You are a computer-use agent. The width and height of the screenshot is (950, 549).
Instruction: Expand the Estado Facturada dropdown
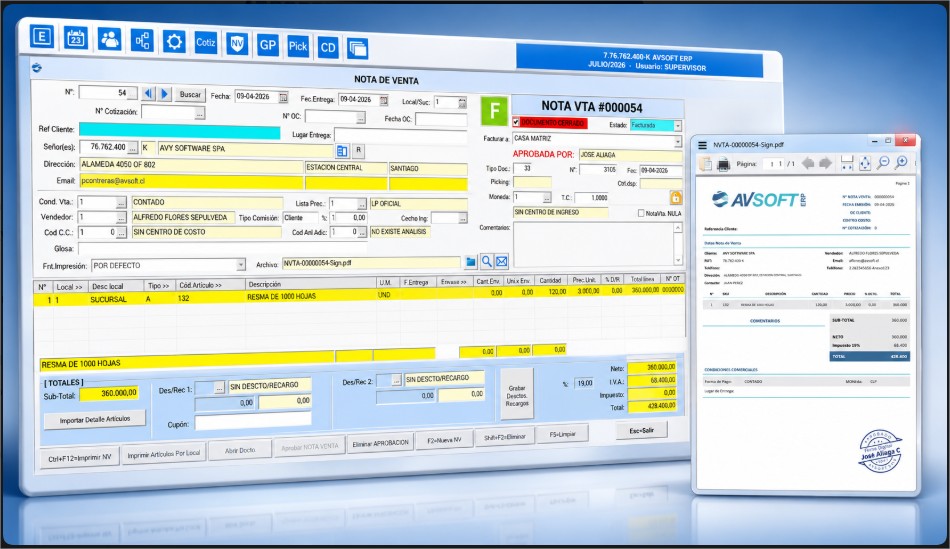tap(678, 125)
